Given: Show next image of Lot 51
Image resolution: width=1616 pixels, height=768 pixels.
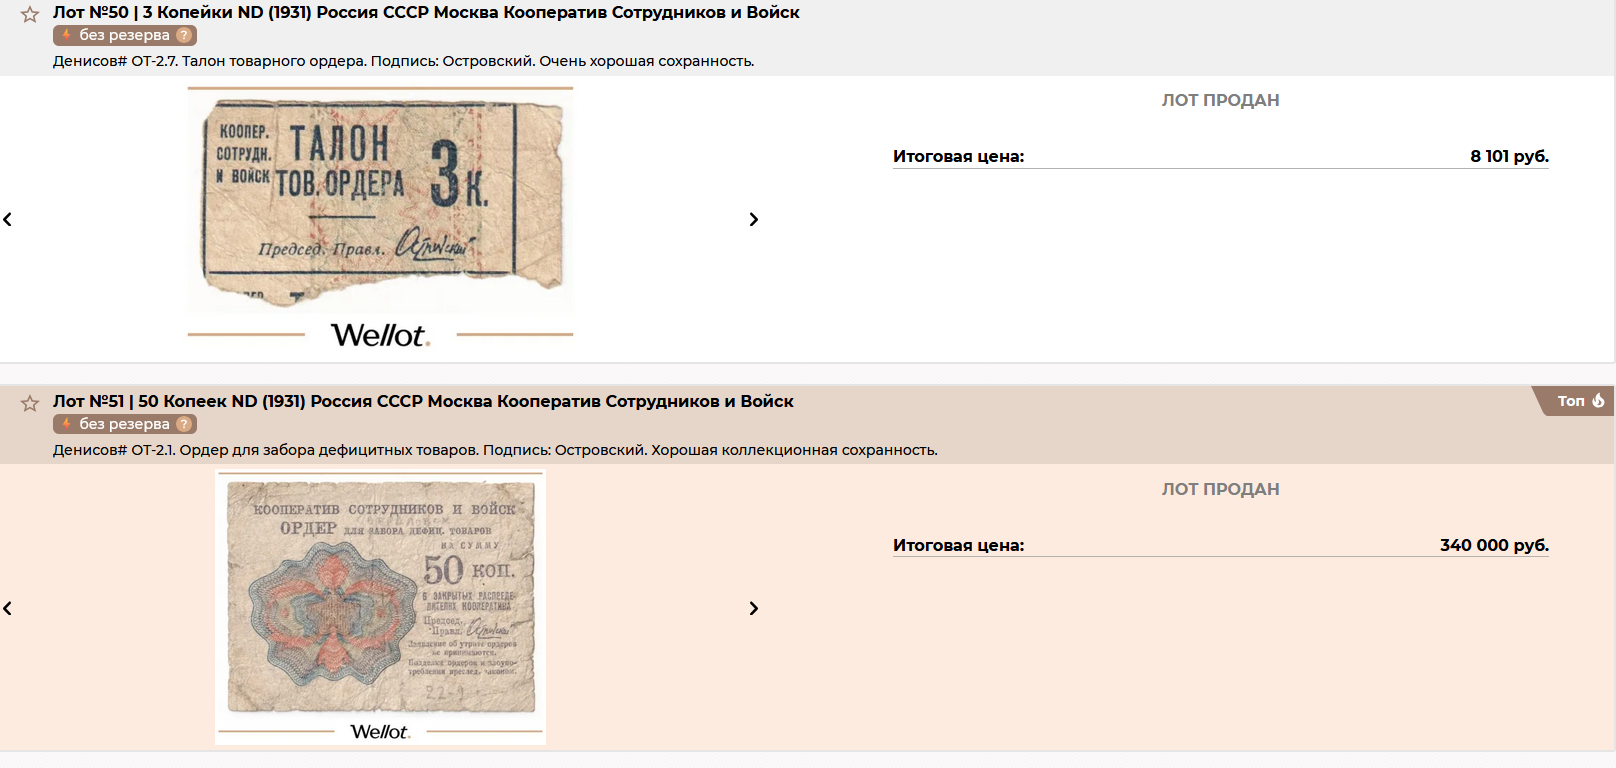Looking at the screenshot, I should (x=754, y=608).
